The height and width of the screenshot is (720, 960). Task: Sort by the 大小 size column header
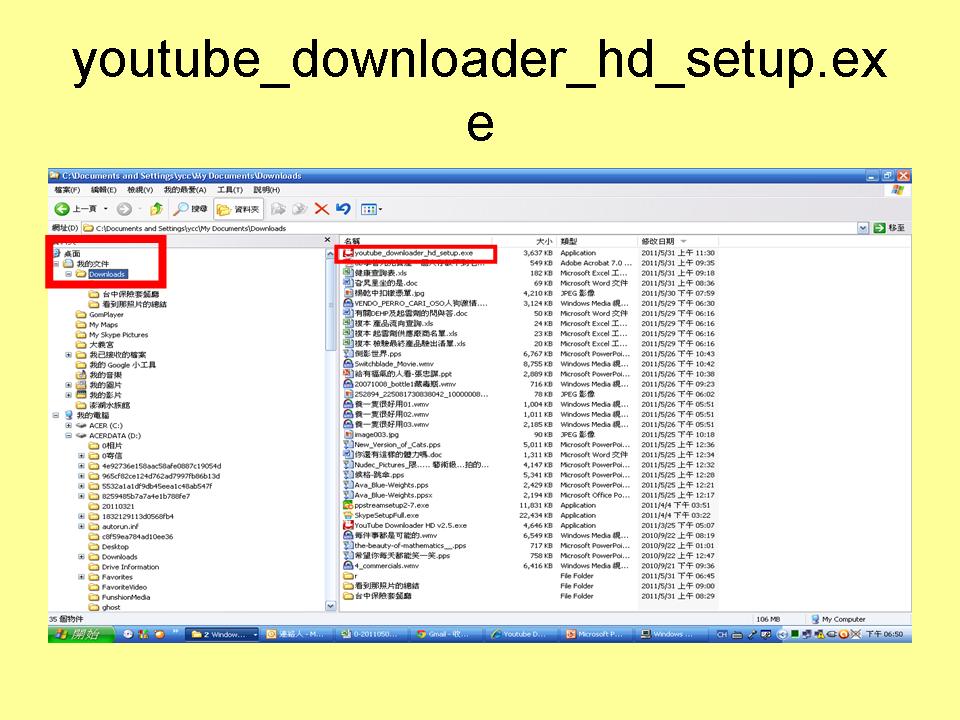pos(525,241)
